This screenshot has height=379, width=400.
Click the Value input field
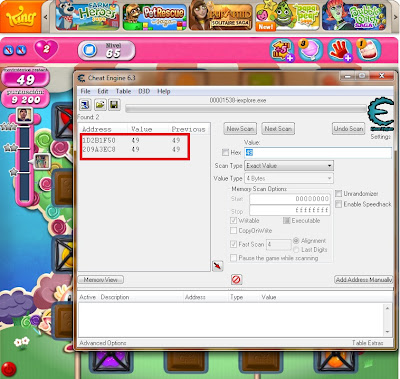318,152
